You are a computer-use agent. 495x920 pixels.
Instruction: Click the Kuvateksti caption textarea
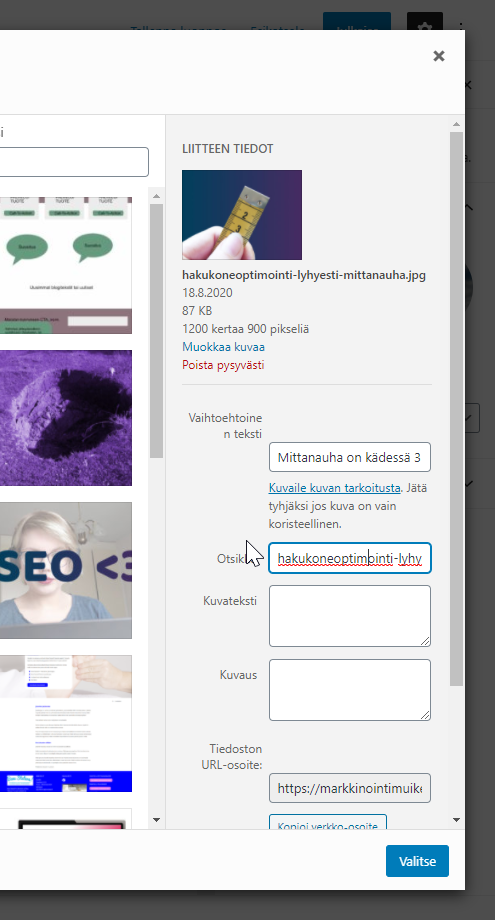(350, 615)
